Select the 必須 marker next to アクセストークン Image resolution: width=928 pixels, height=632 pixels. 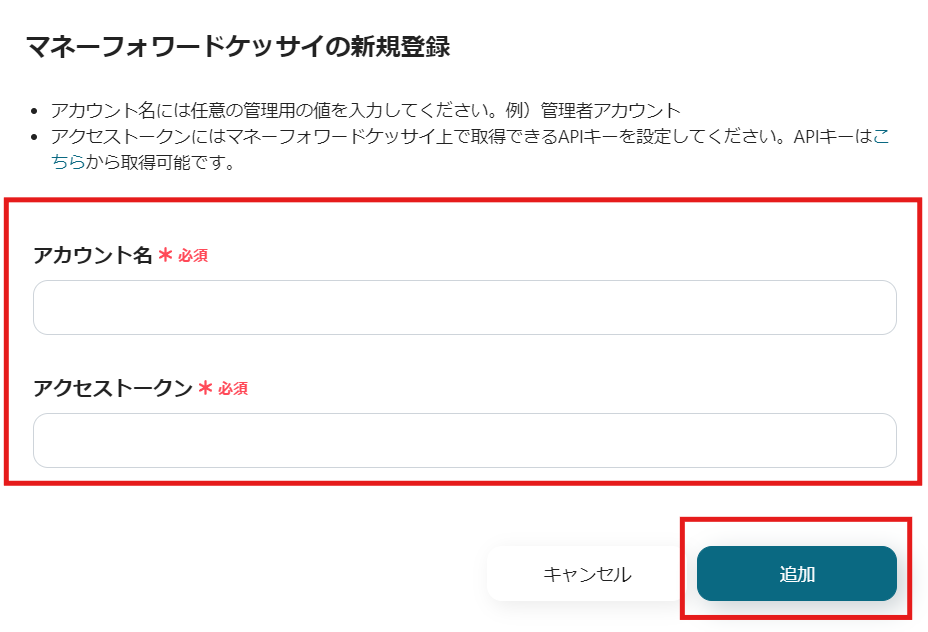click(233, 389)
